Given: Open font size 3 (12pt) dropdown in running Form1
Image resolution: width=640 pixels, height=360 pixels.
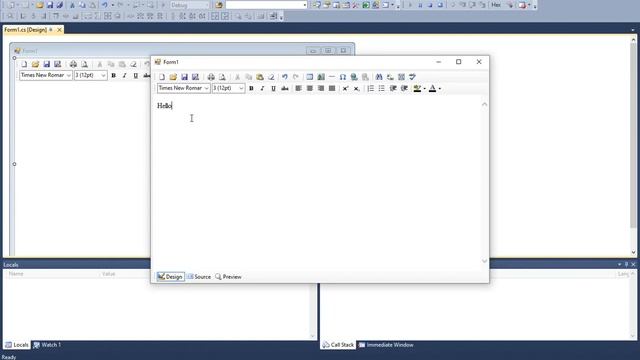Looking at the screenshot, I should pos(241,88).
